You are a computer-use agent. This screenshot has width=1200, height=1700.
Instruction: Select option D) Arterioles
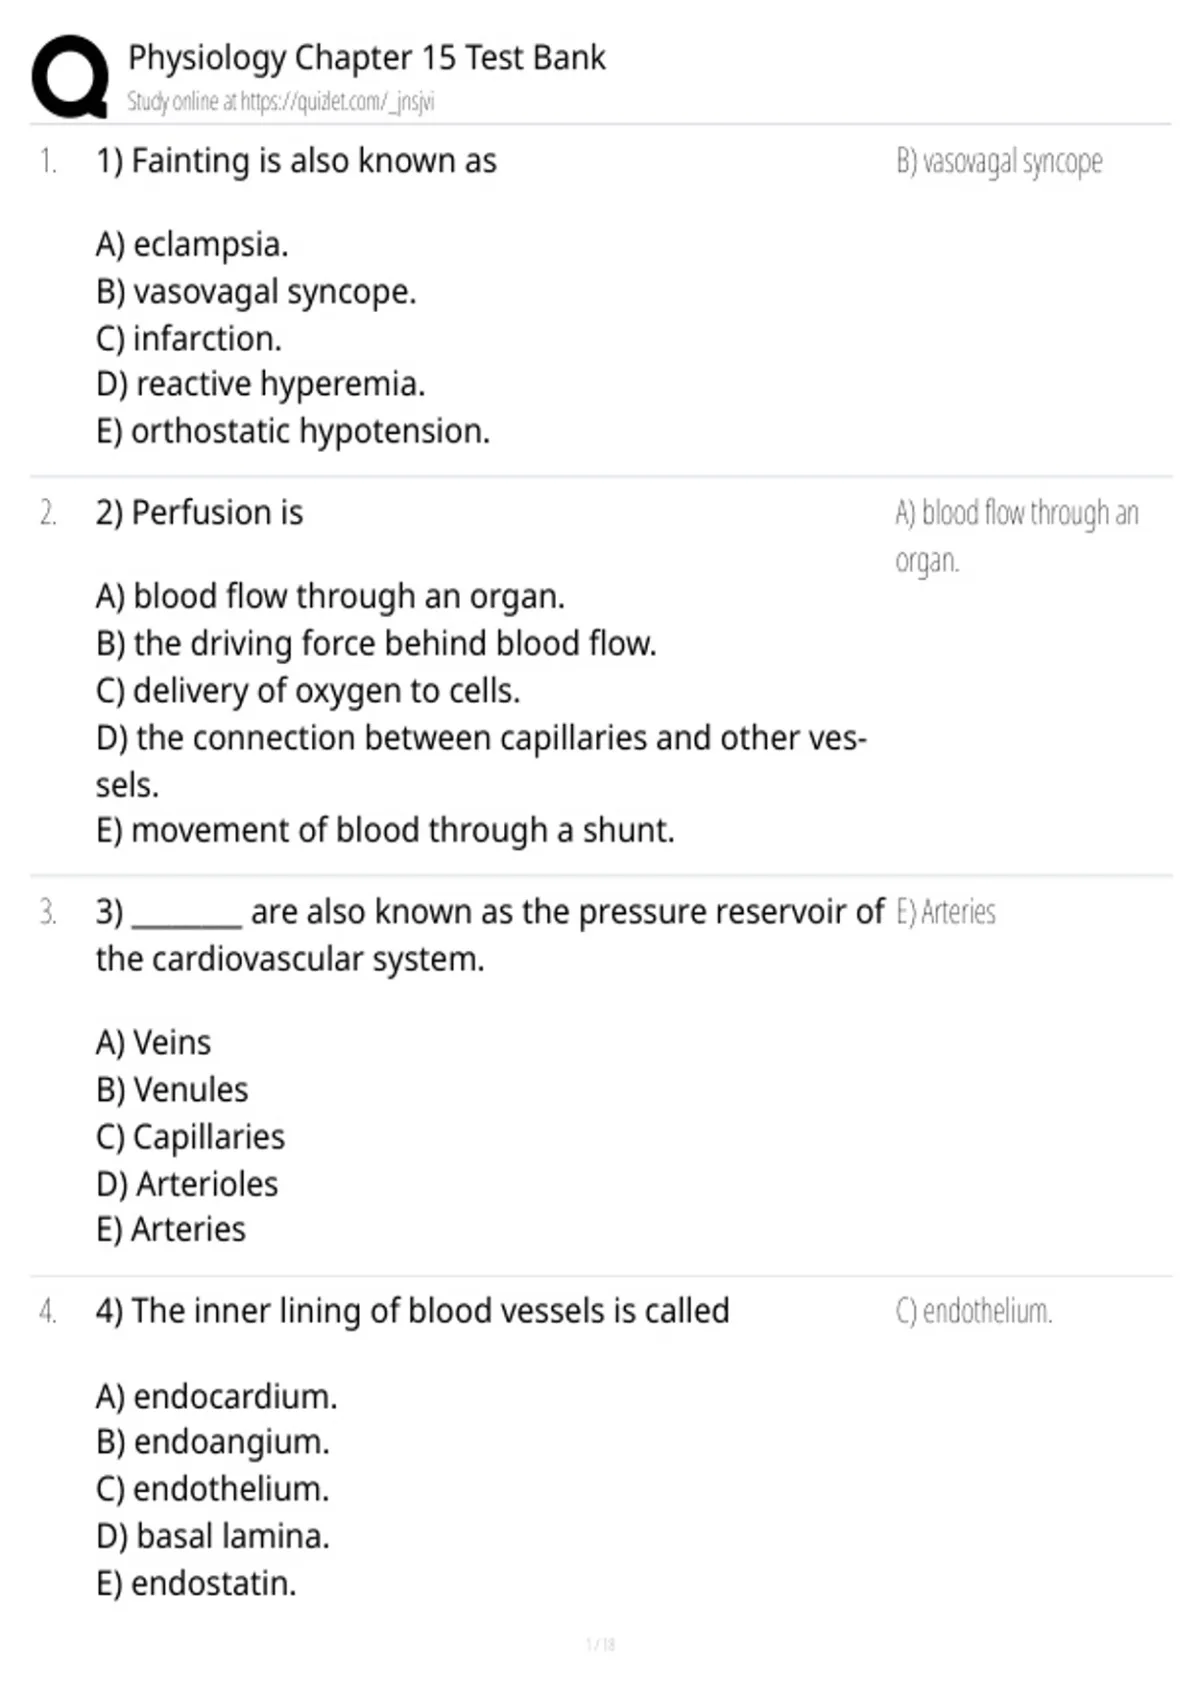(187, 1184)
